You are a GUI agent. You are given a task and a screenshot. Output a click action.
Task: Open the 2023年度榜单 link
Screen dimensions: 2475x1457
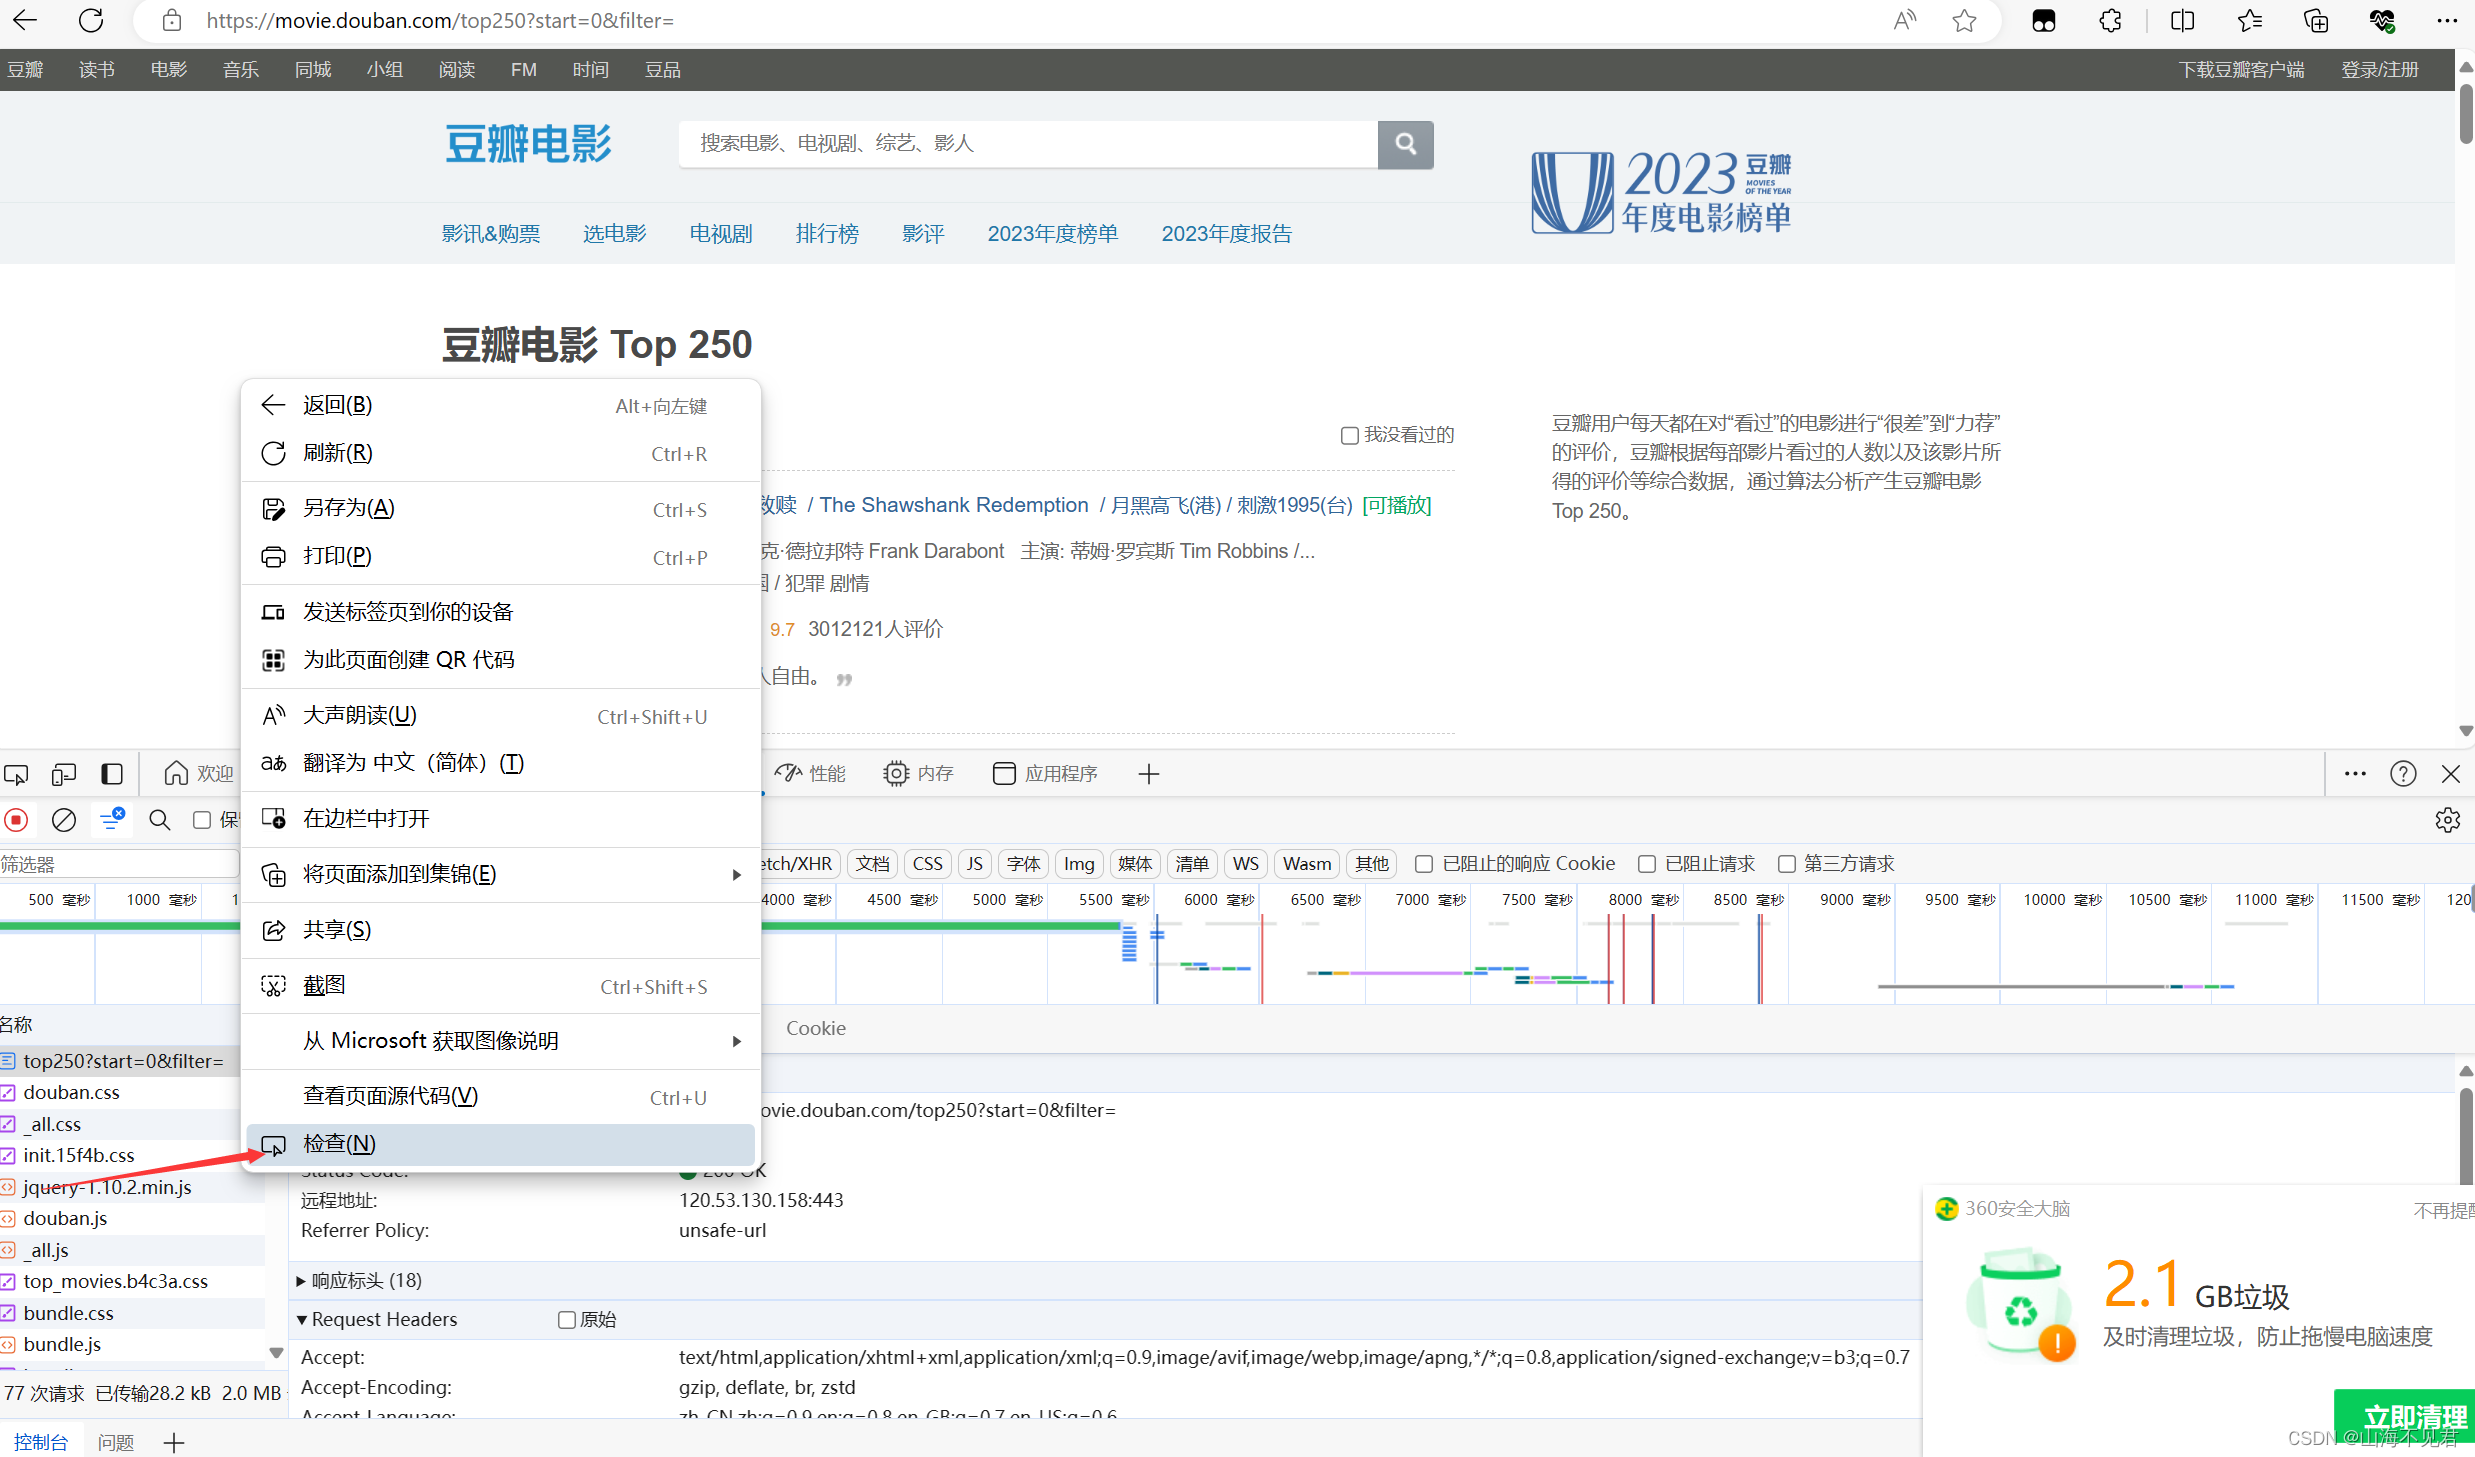[1052, 233]
